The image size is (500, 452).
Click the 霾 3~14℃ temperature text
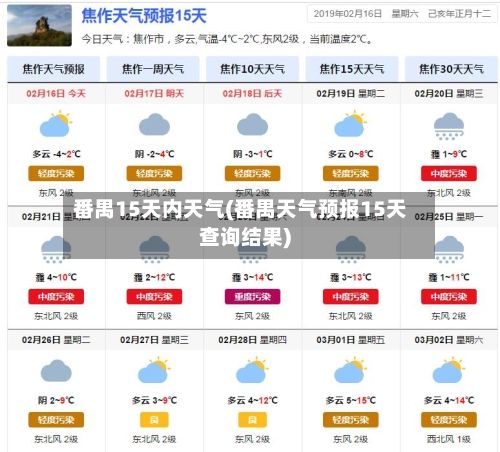(252, 277)
